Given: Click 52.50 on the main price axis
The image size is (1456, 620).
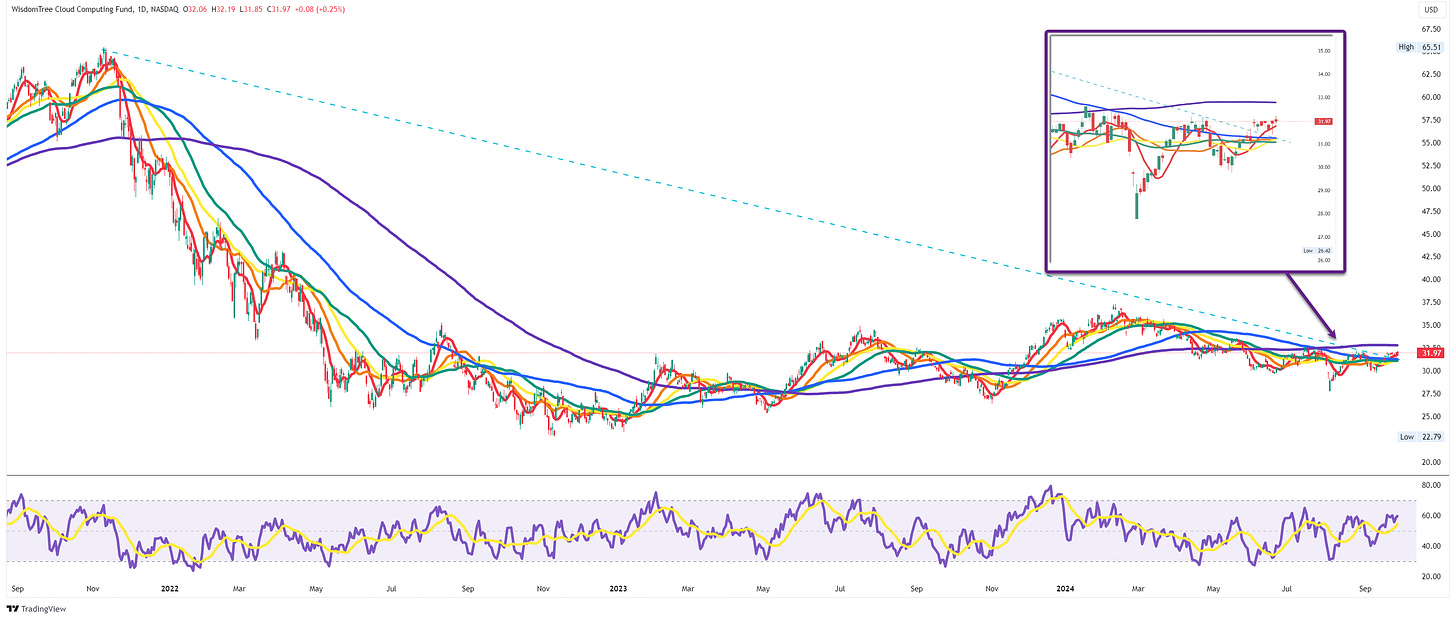Looking at the screenshot, I should point(1432,166).
